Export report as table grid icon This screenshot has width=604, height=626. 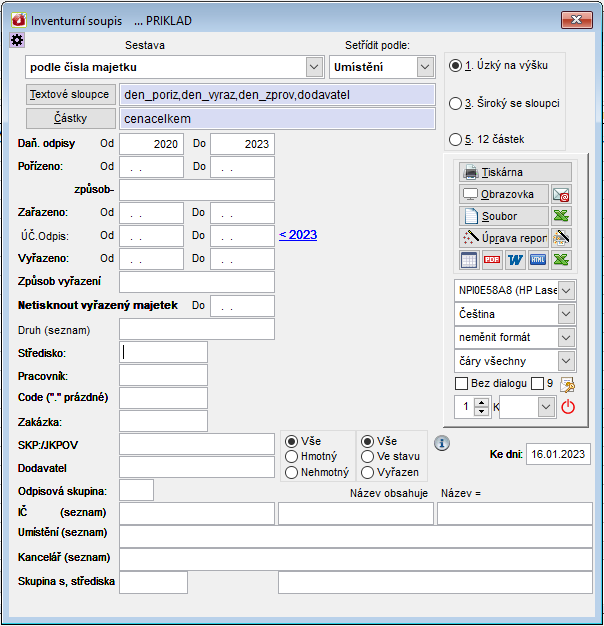(x=469, y=260)
